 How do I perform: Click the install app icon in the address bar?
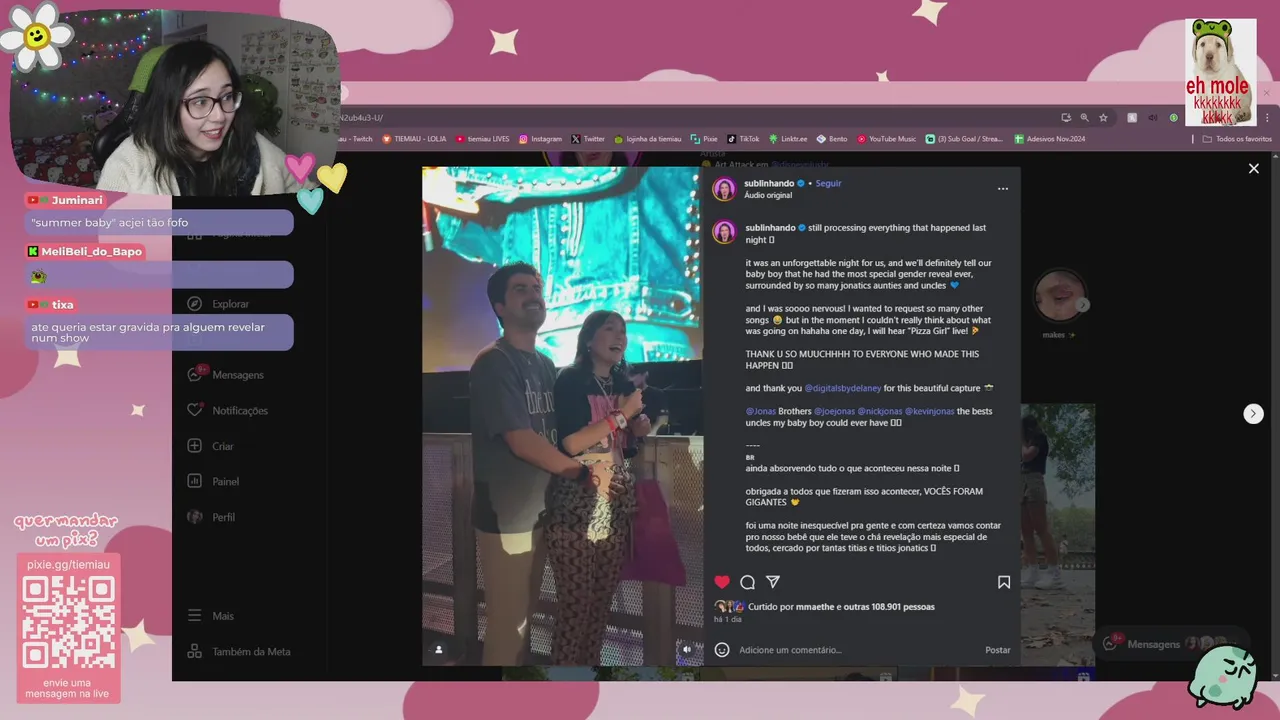pos(1066,118)
